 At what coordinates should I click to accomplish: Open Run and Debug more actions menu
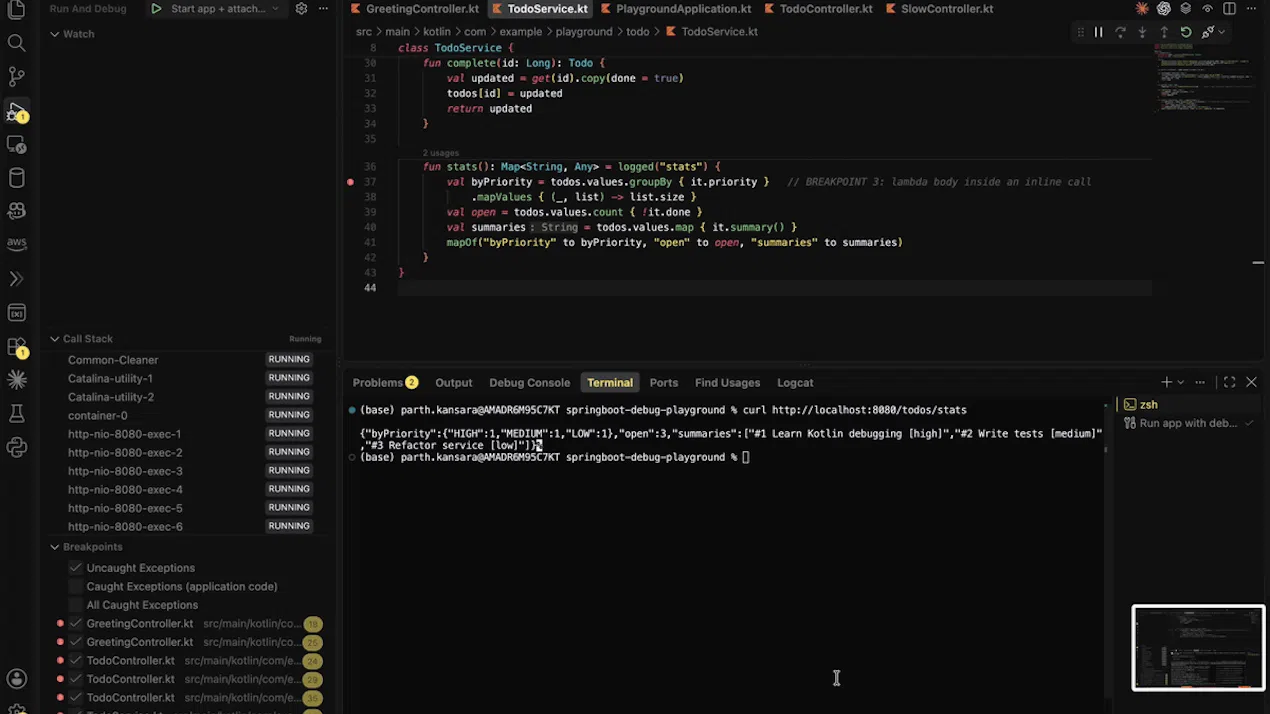323,9
